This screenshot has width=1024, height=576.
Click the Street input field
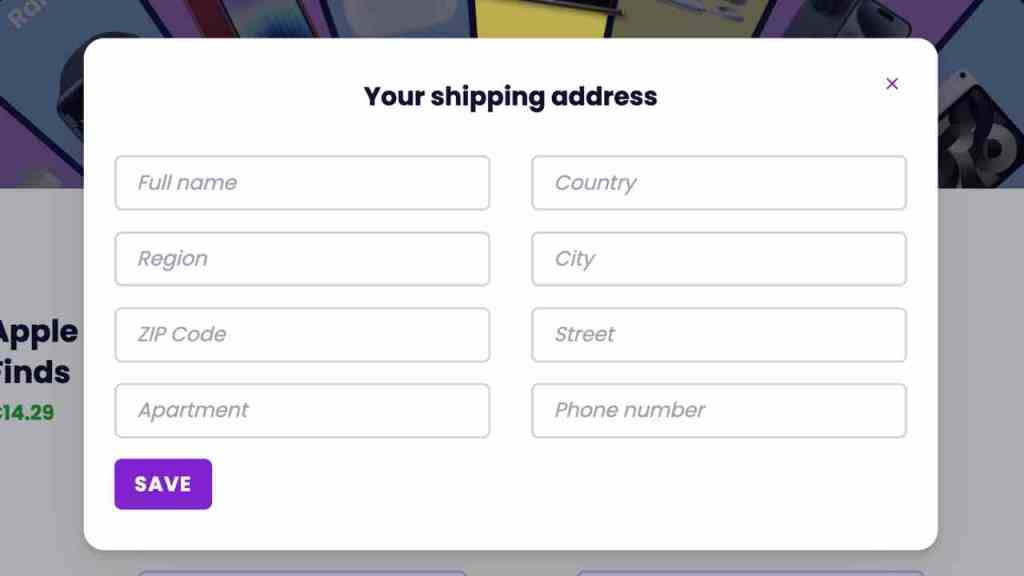(x=718, y=335)
